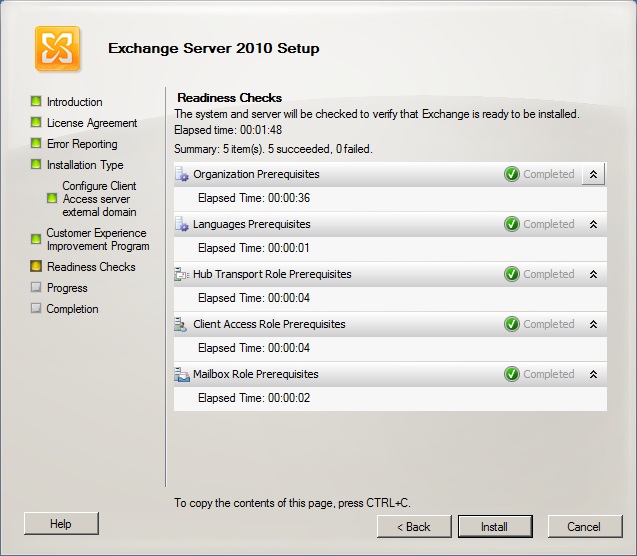The image size is (637, 556).
Task: Click green checkmark for Hub Transport Role
Action: pos(512,274)
